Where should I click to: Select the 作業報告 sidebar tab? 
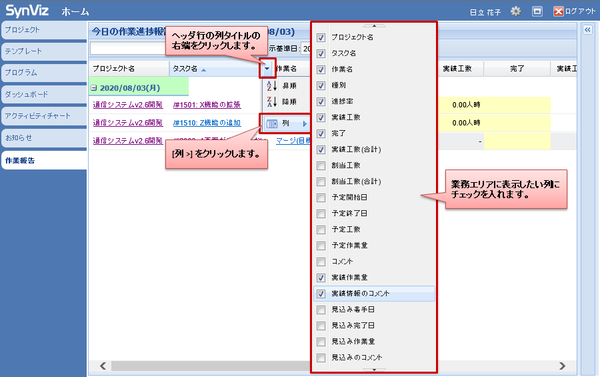(44, 160)
